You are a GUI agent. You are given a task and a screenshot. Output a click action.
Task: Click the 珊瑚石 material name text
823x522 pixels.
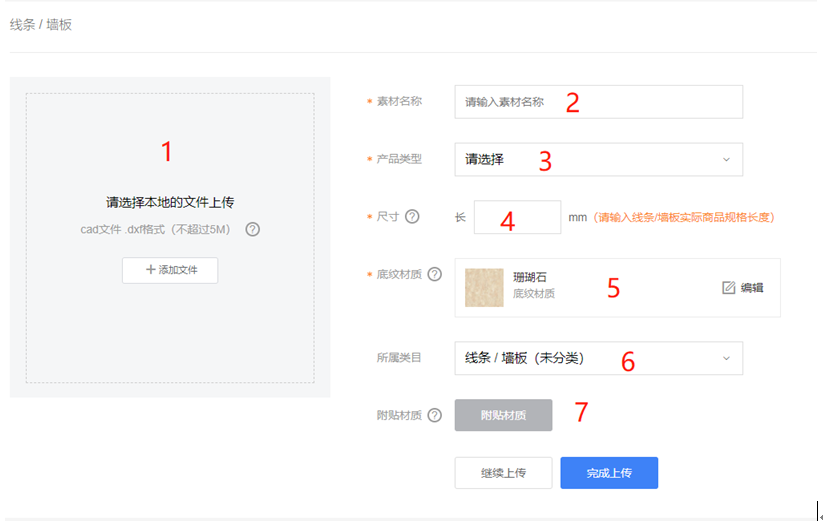click(530, 277)
